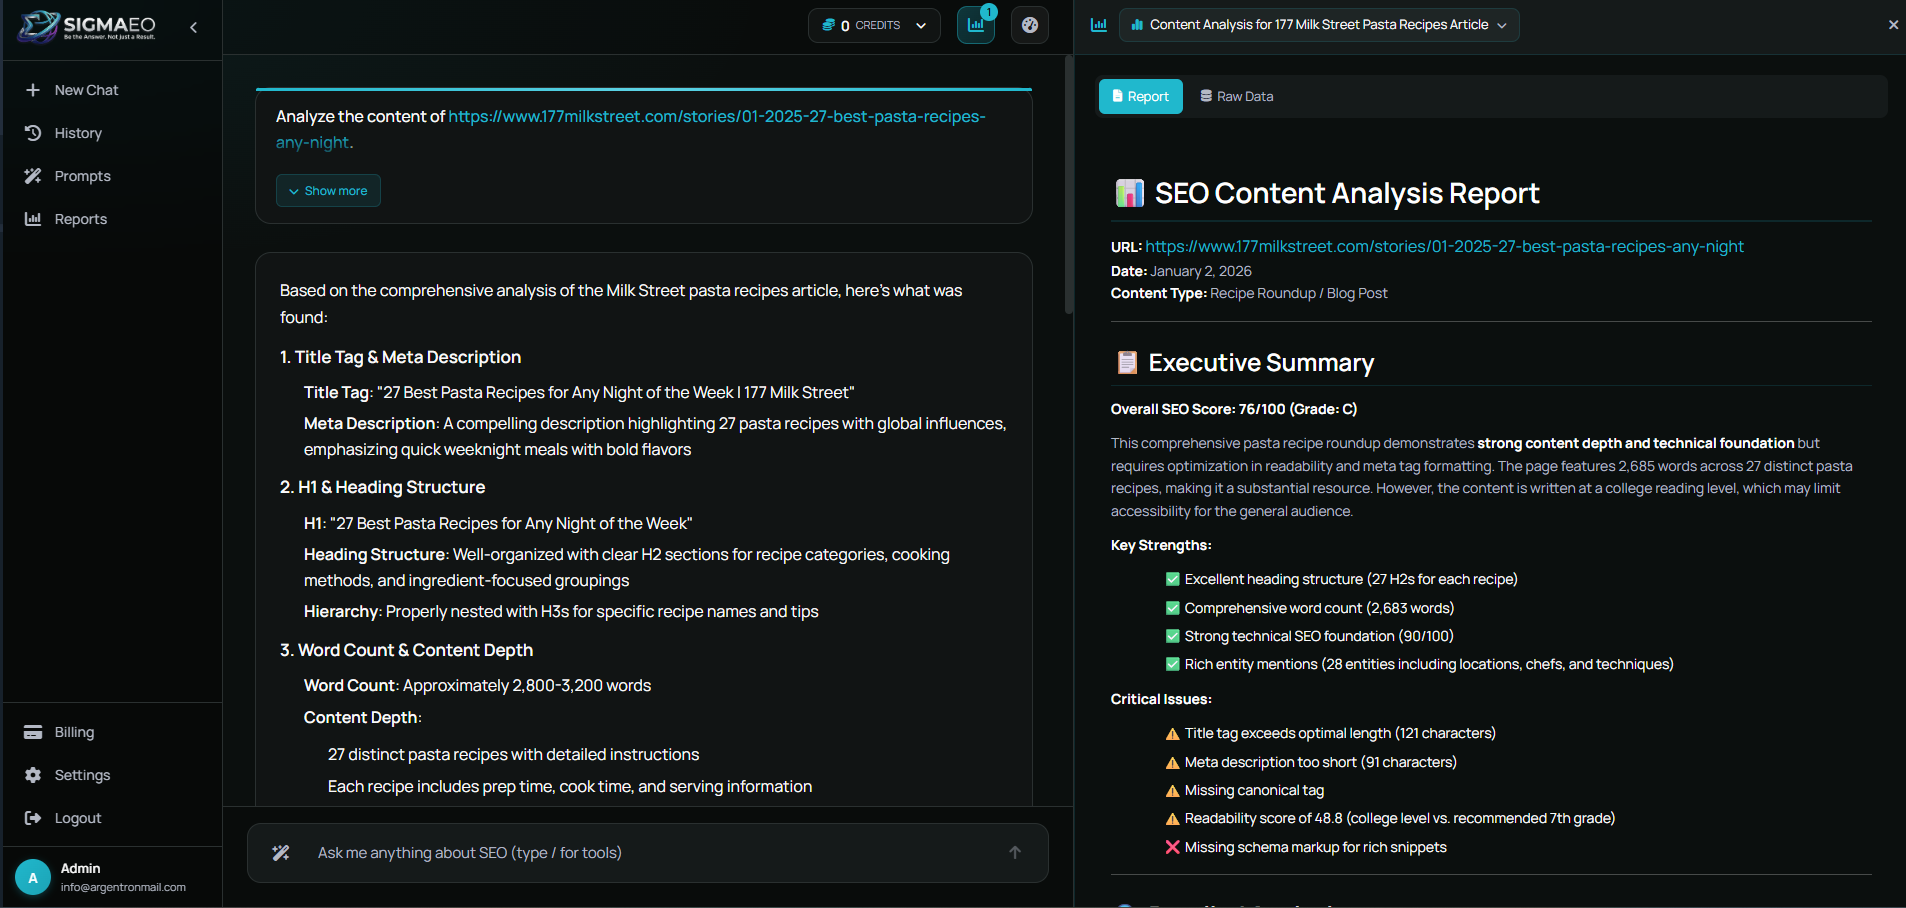
Task: Click the Prompts wand sidebar icon
Action: coord(33,176)
